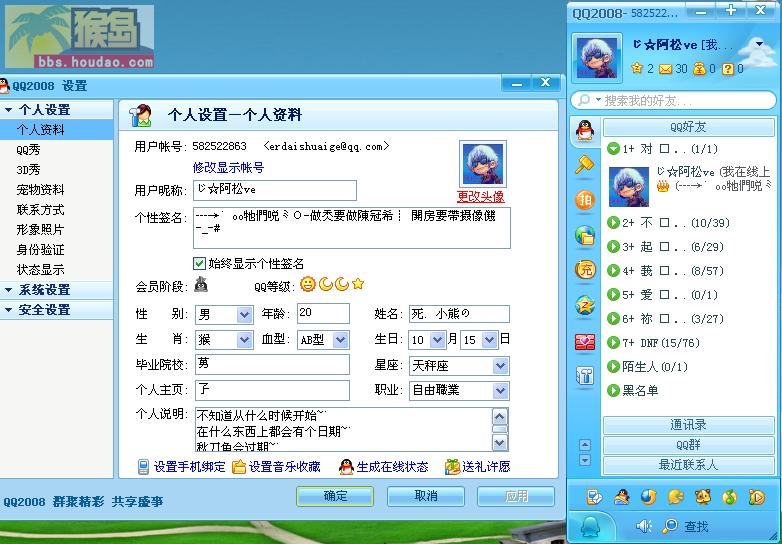Open the media play icon in bottom toolbar

click(757, 497)
